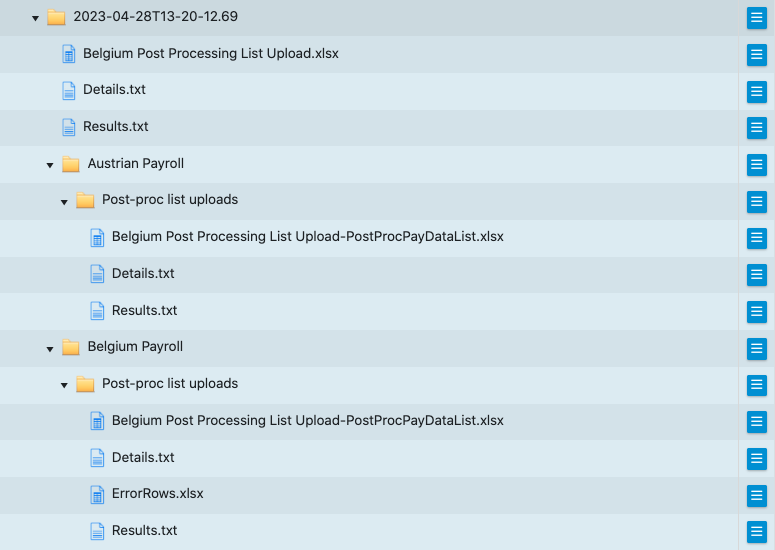Click the ErrorRows.xlsx spreadsheet file icon

[97, 494]
